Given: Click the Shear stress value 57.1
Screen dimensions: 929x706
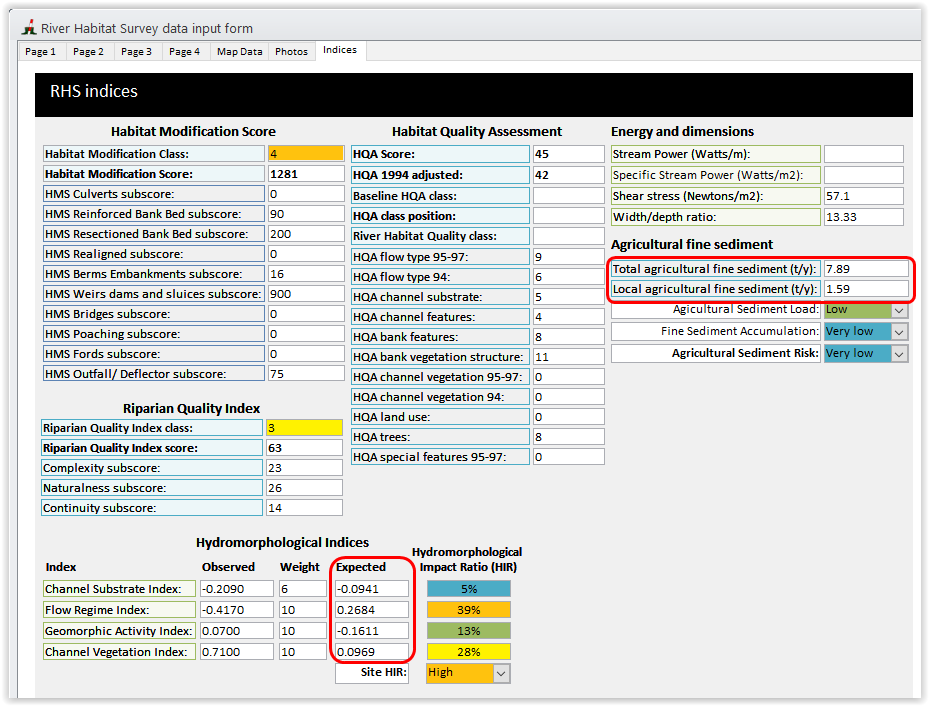Looking at the screenshot, I should click(x=864, y=196).
